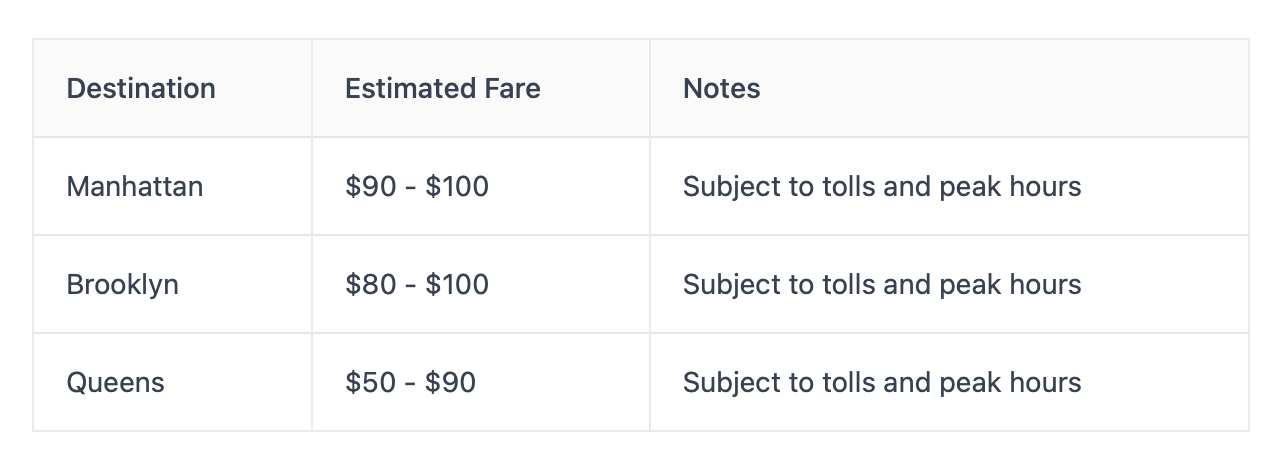Click the Notes column header
This screenshot has height=469, width=1281.
[x=721, y=88]
